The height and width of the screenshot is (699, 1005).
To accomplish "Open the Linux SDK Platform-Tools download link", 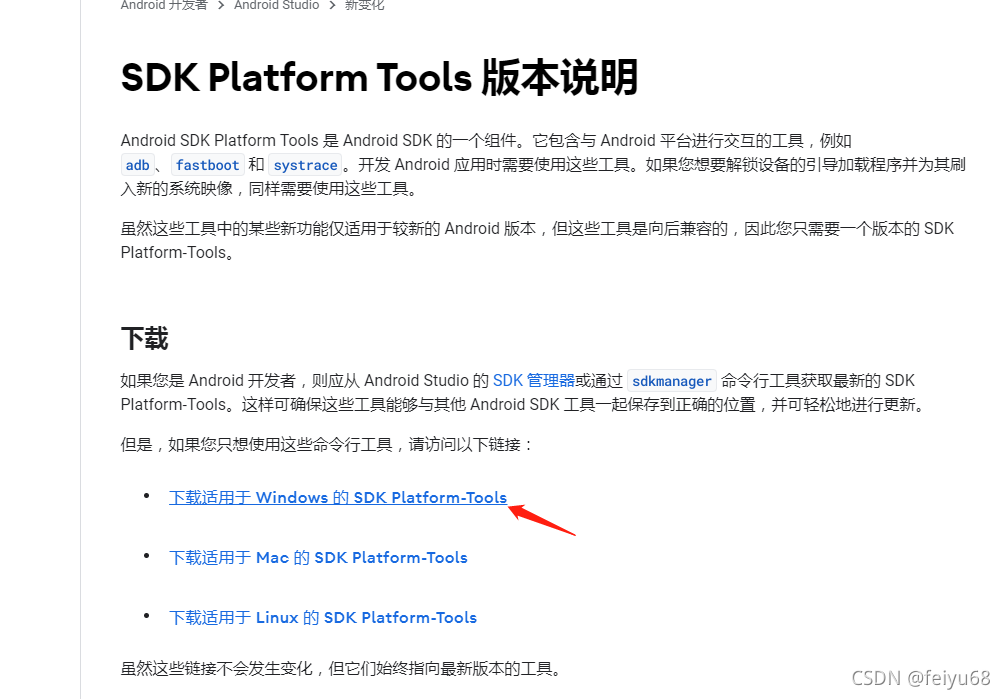I will 323,618.
